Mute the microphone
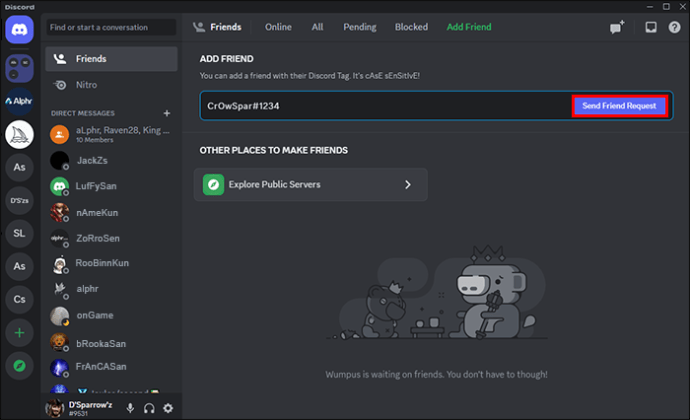 [x=130, y=408]
